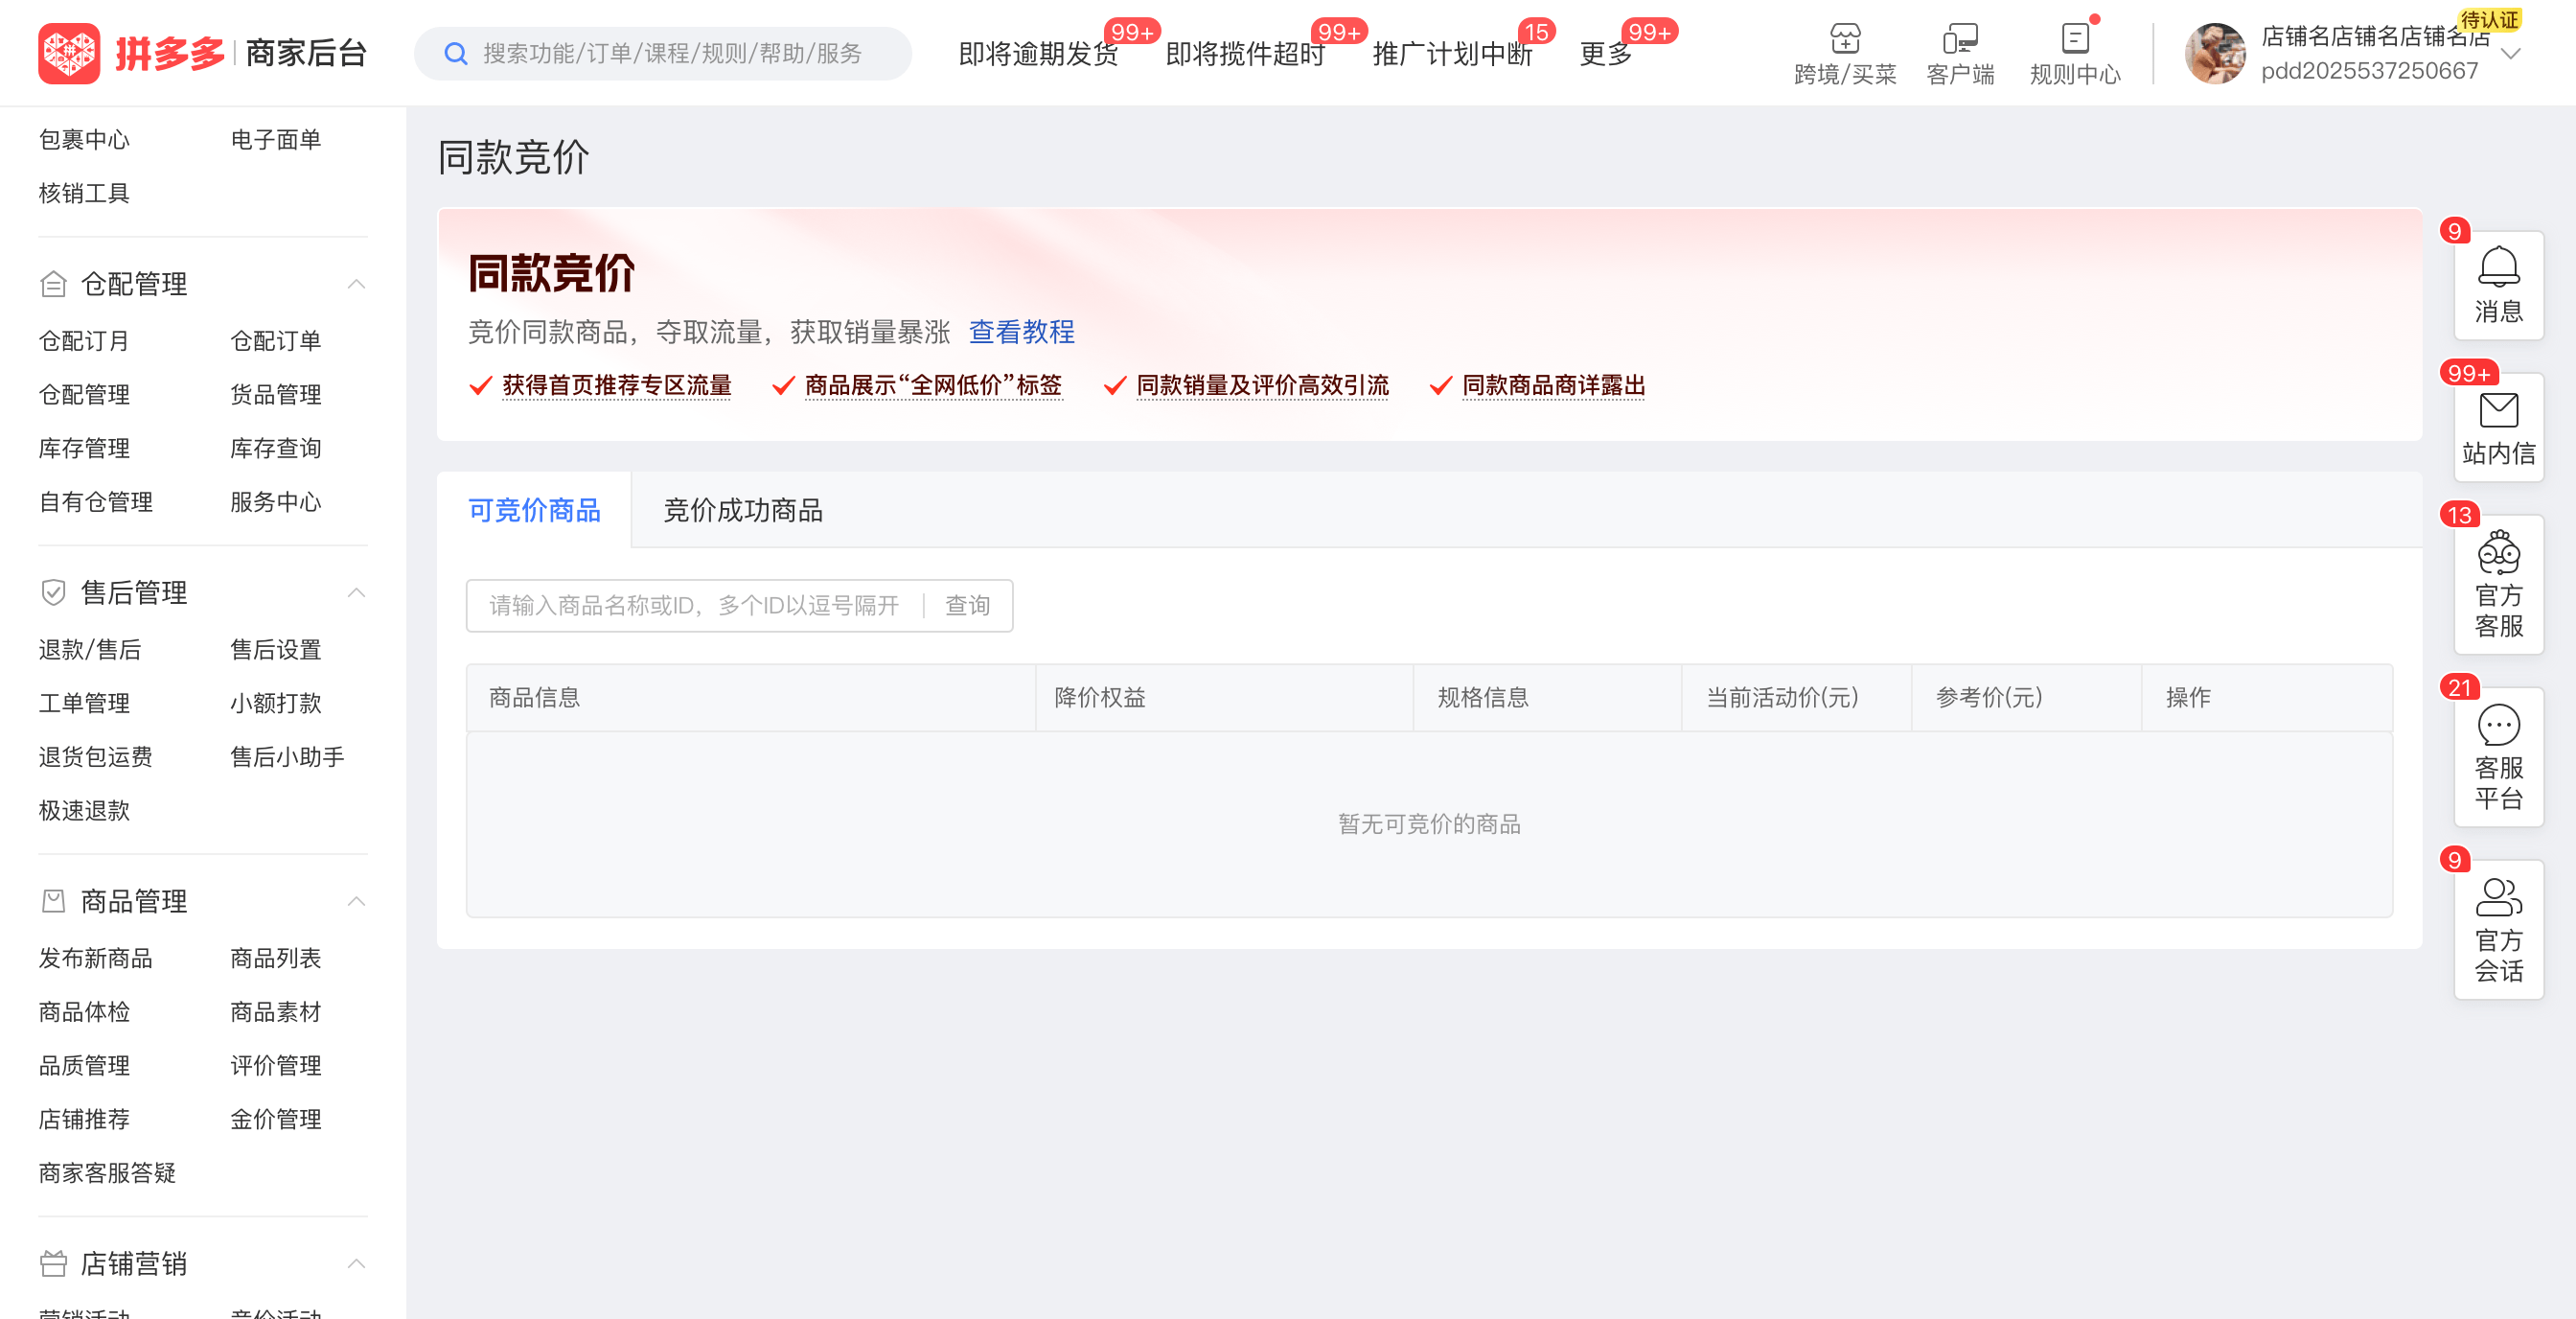The height and width of the screenshot is (1319, 2576).
Task: Open the 查看教程 tutorial link
Action: point(1021,332)
